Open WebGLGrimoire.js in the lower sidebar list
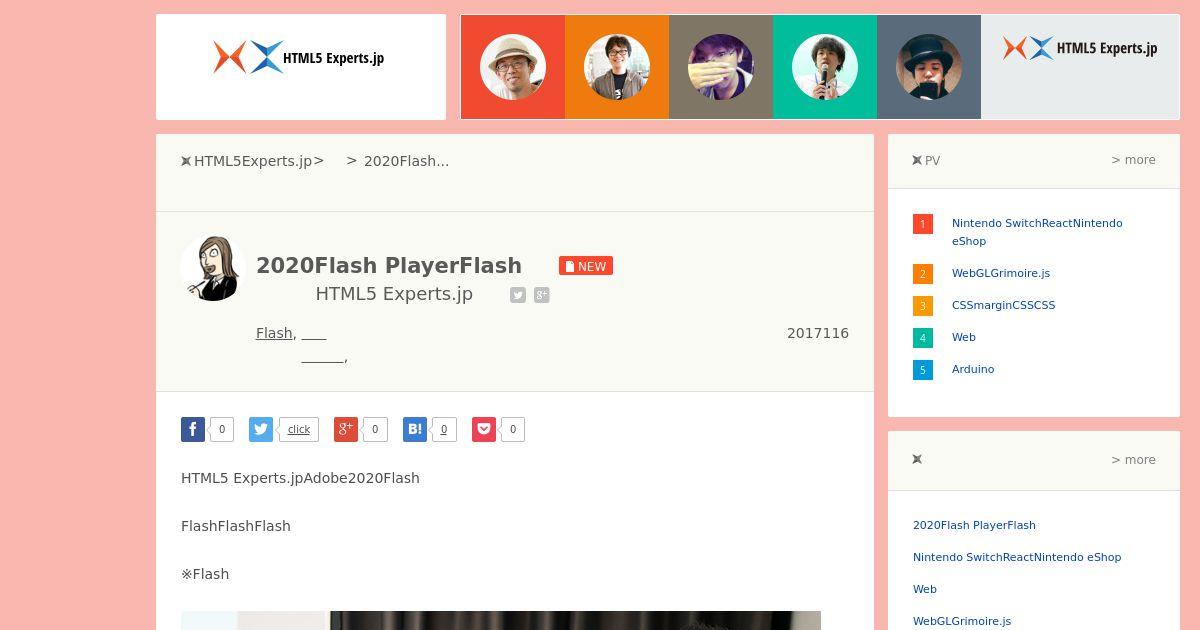The height and width of the screenshot is (630, 1200). [x=962, y=621]
